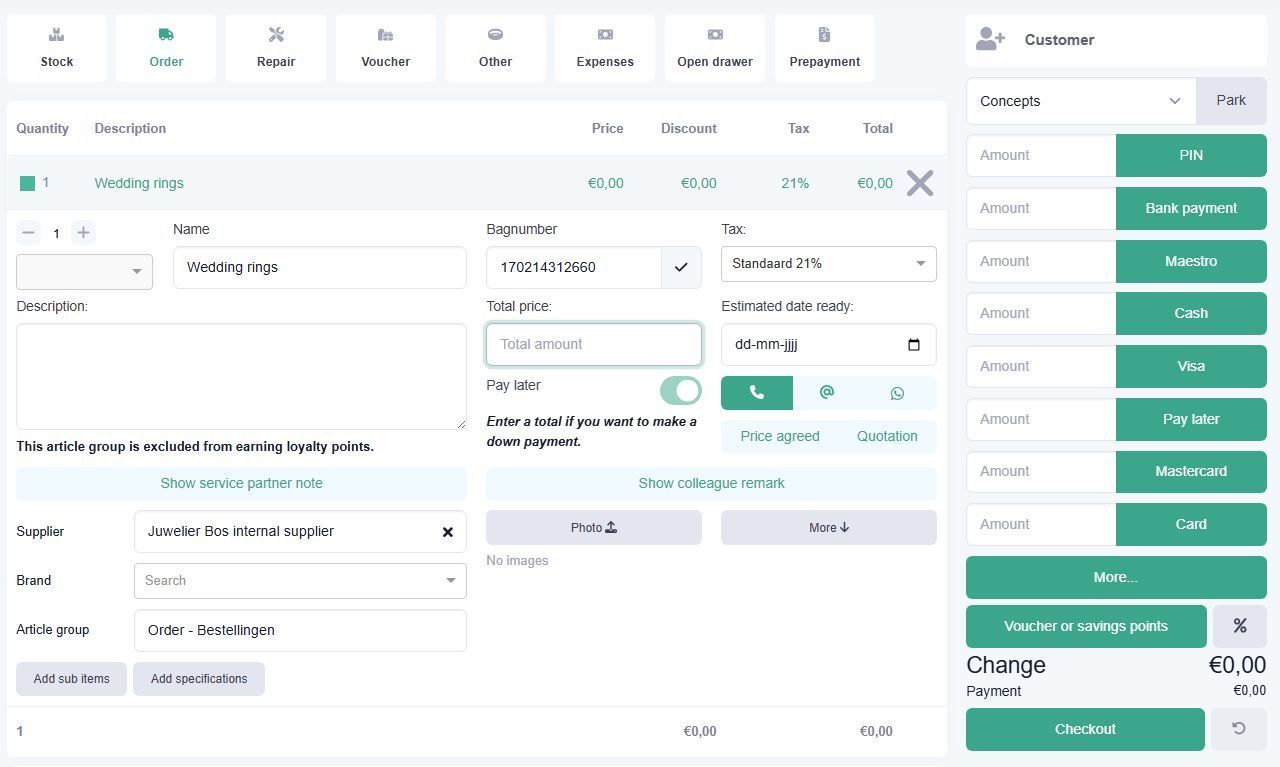This screenshot has width=1280, height=767.
Task: Increase quantity with the plus button
Action: 84,233
